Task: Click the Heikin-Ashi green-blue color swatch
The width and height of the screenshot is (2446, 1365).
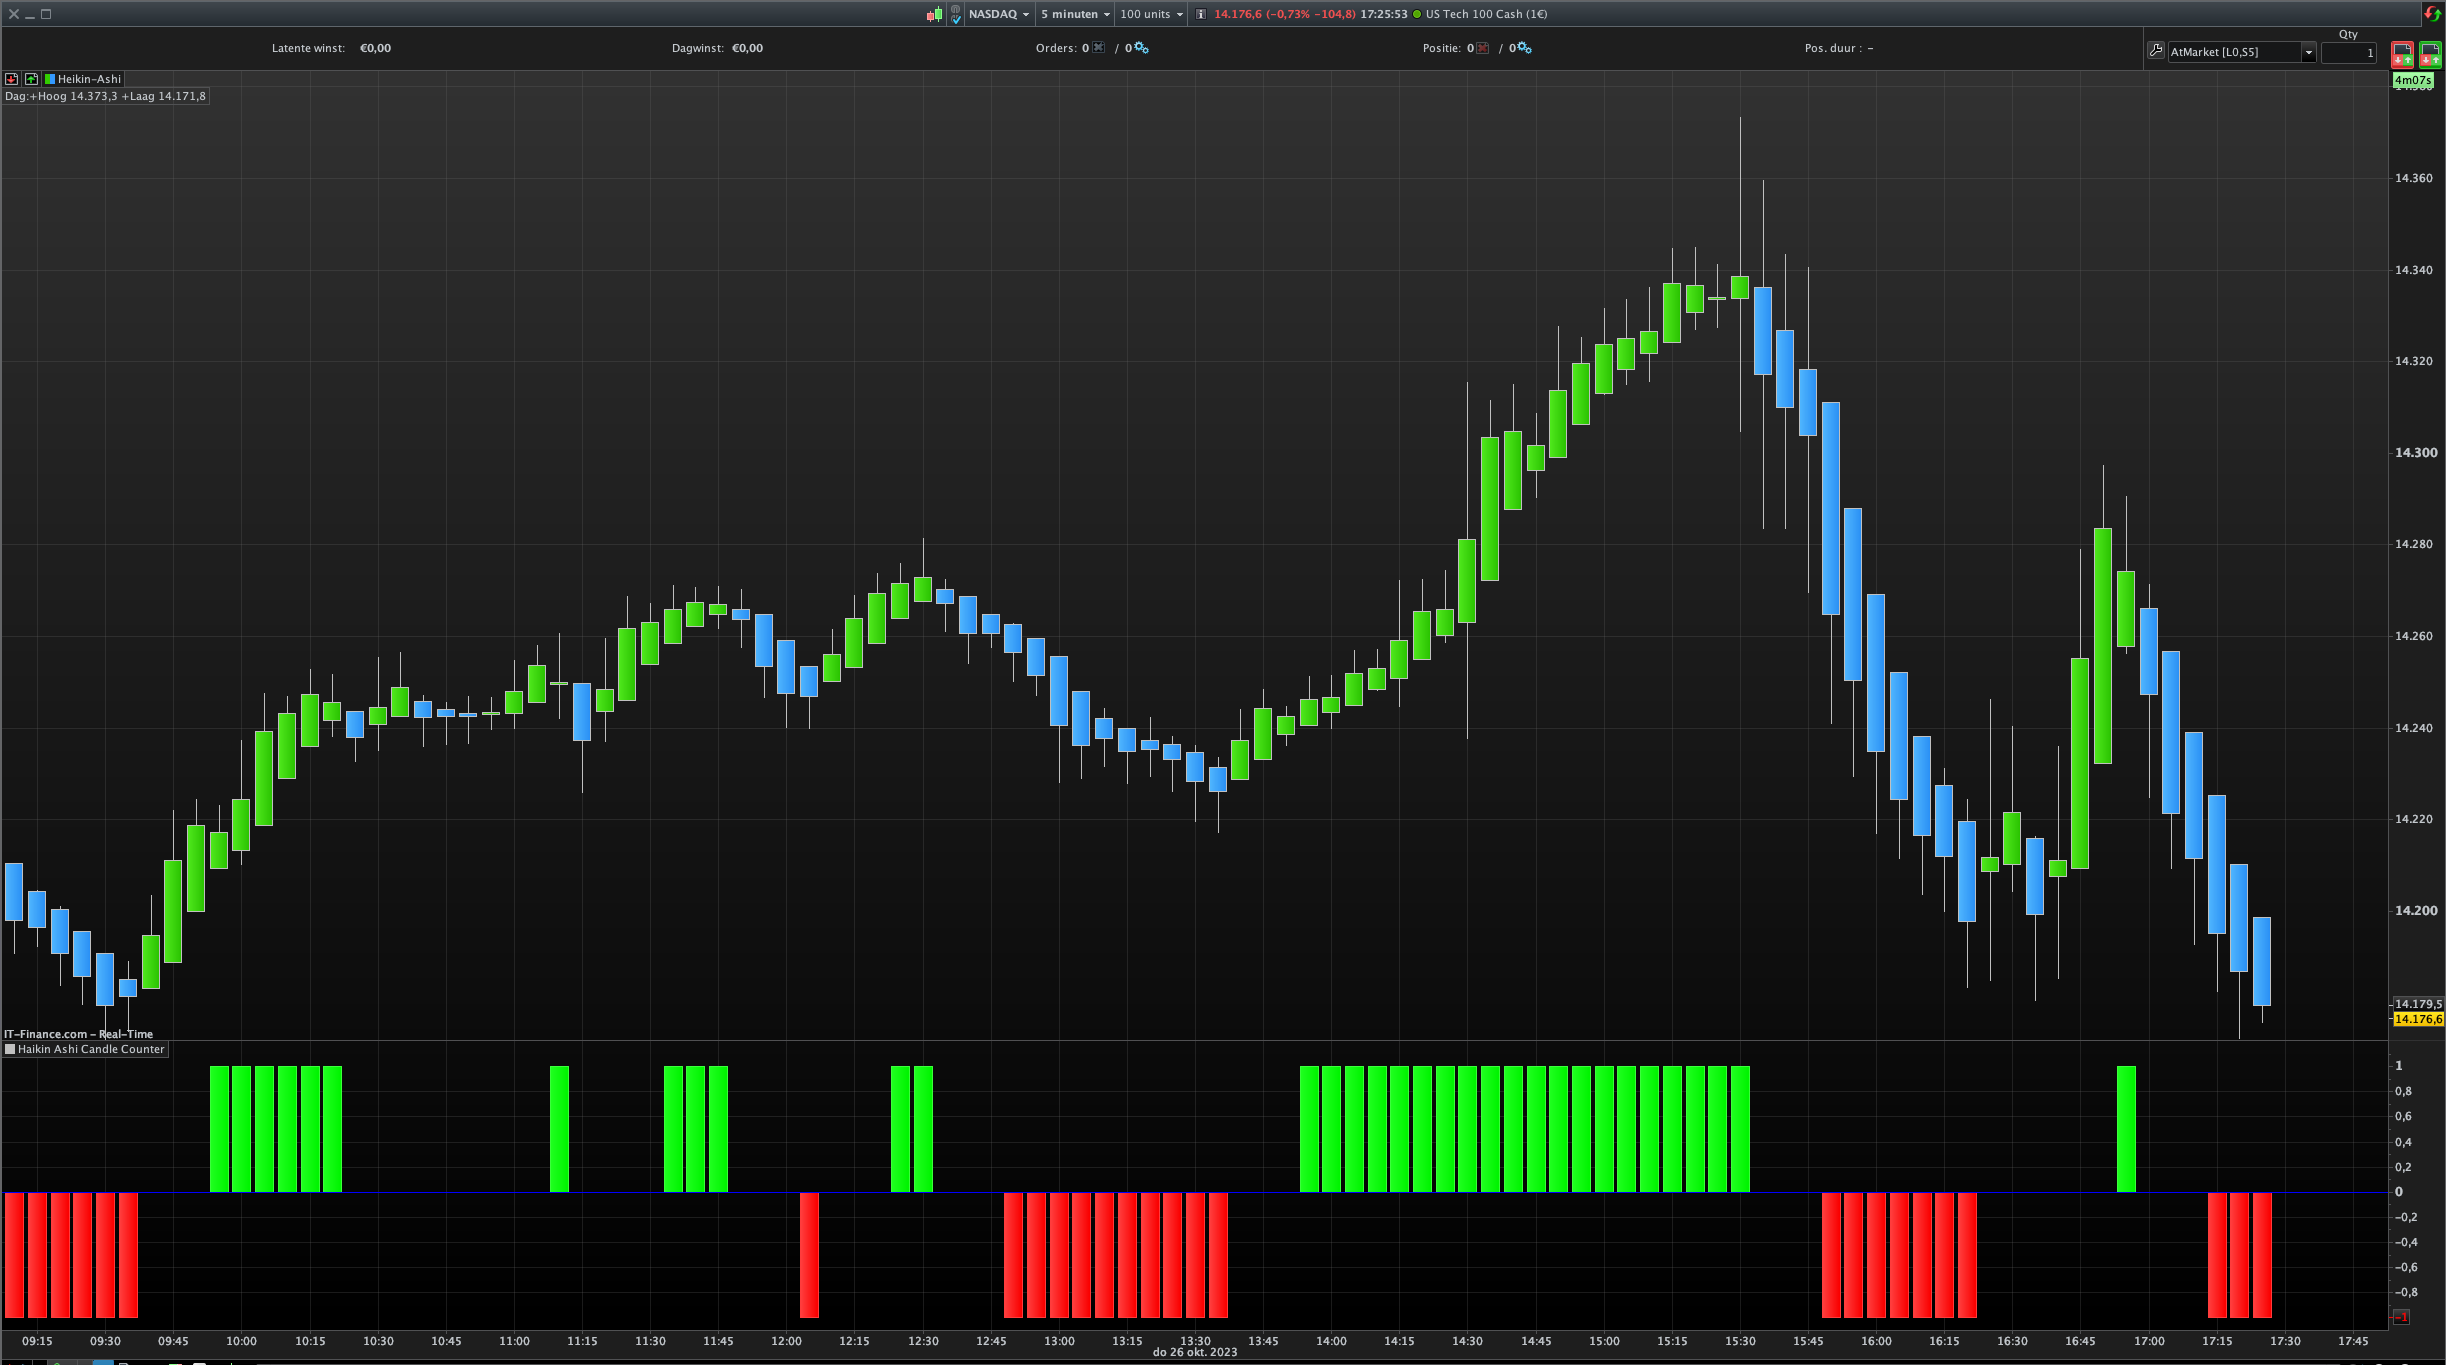Action: click(x=50, y=79)
